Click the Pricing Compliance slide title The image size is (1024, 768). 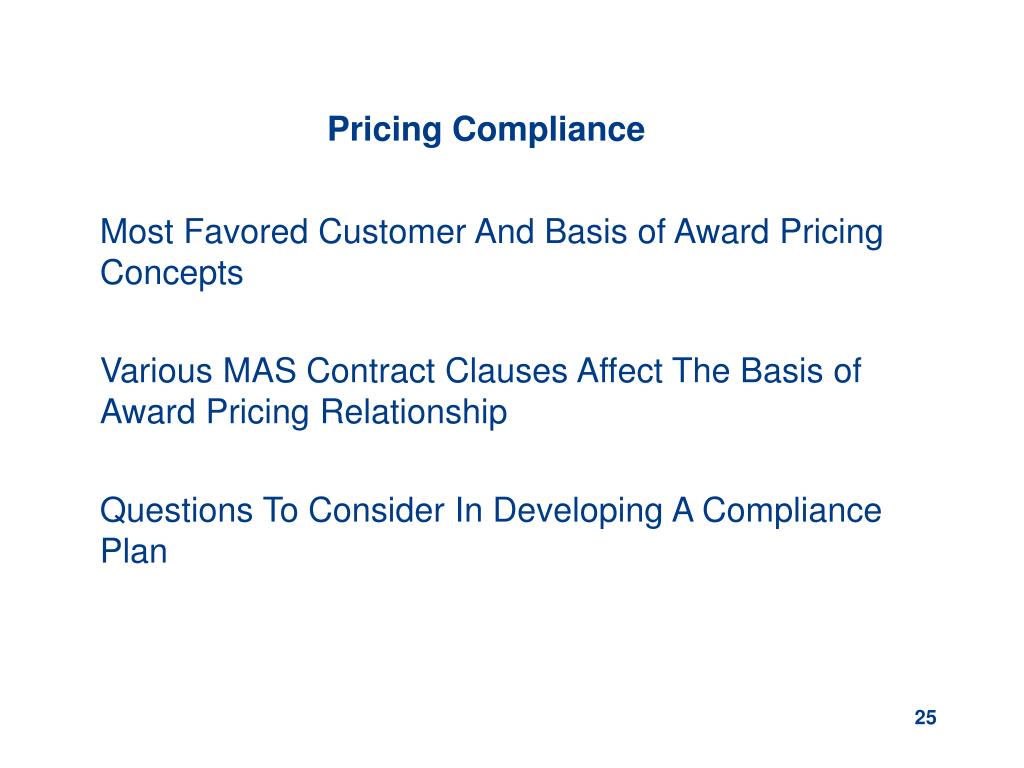pos(486,130)
